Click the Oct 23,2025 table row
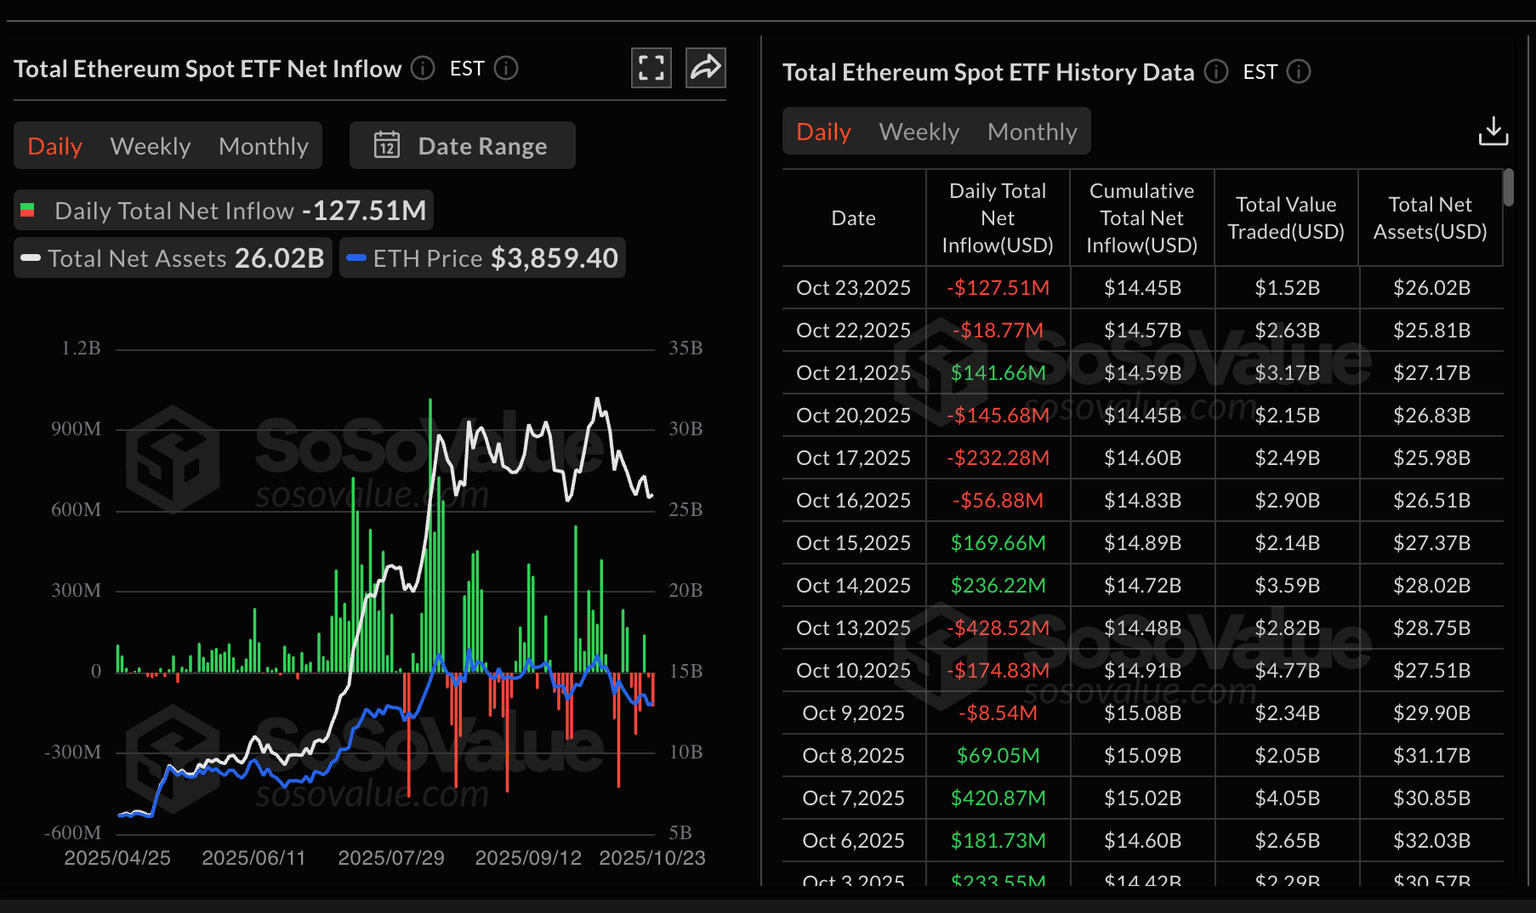 (x=1141, y=288)
